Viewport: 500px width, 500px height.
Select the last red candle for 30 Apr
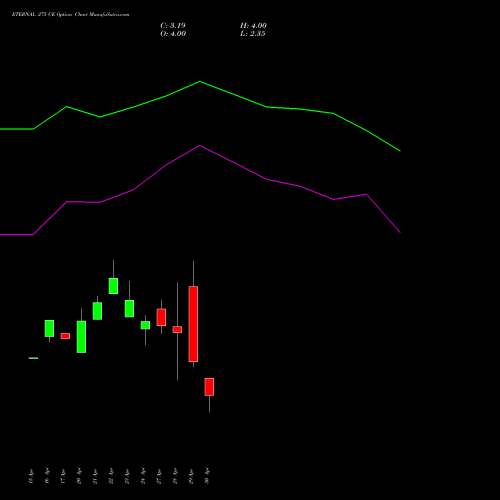[x=209, y=387]
